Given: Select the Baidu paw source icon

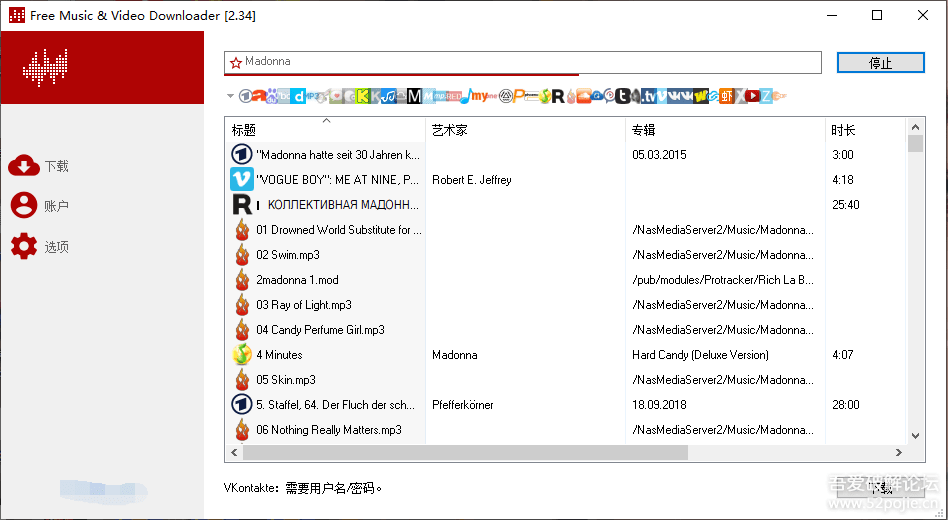Looking at the screenshot, I should pos(272,96).
